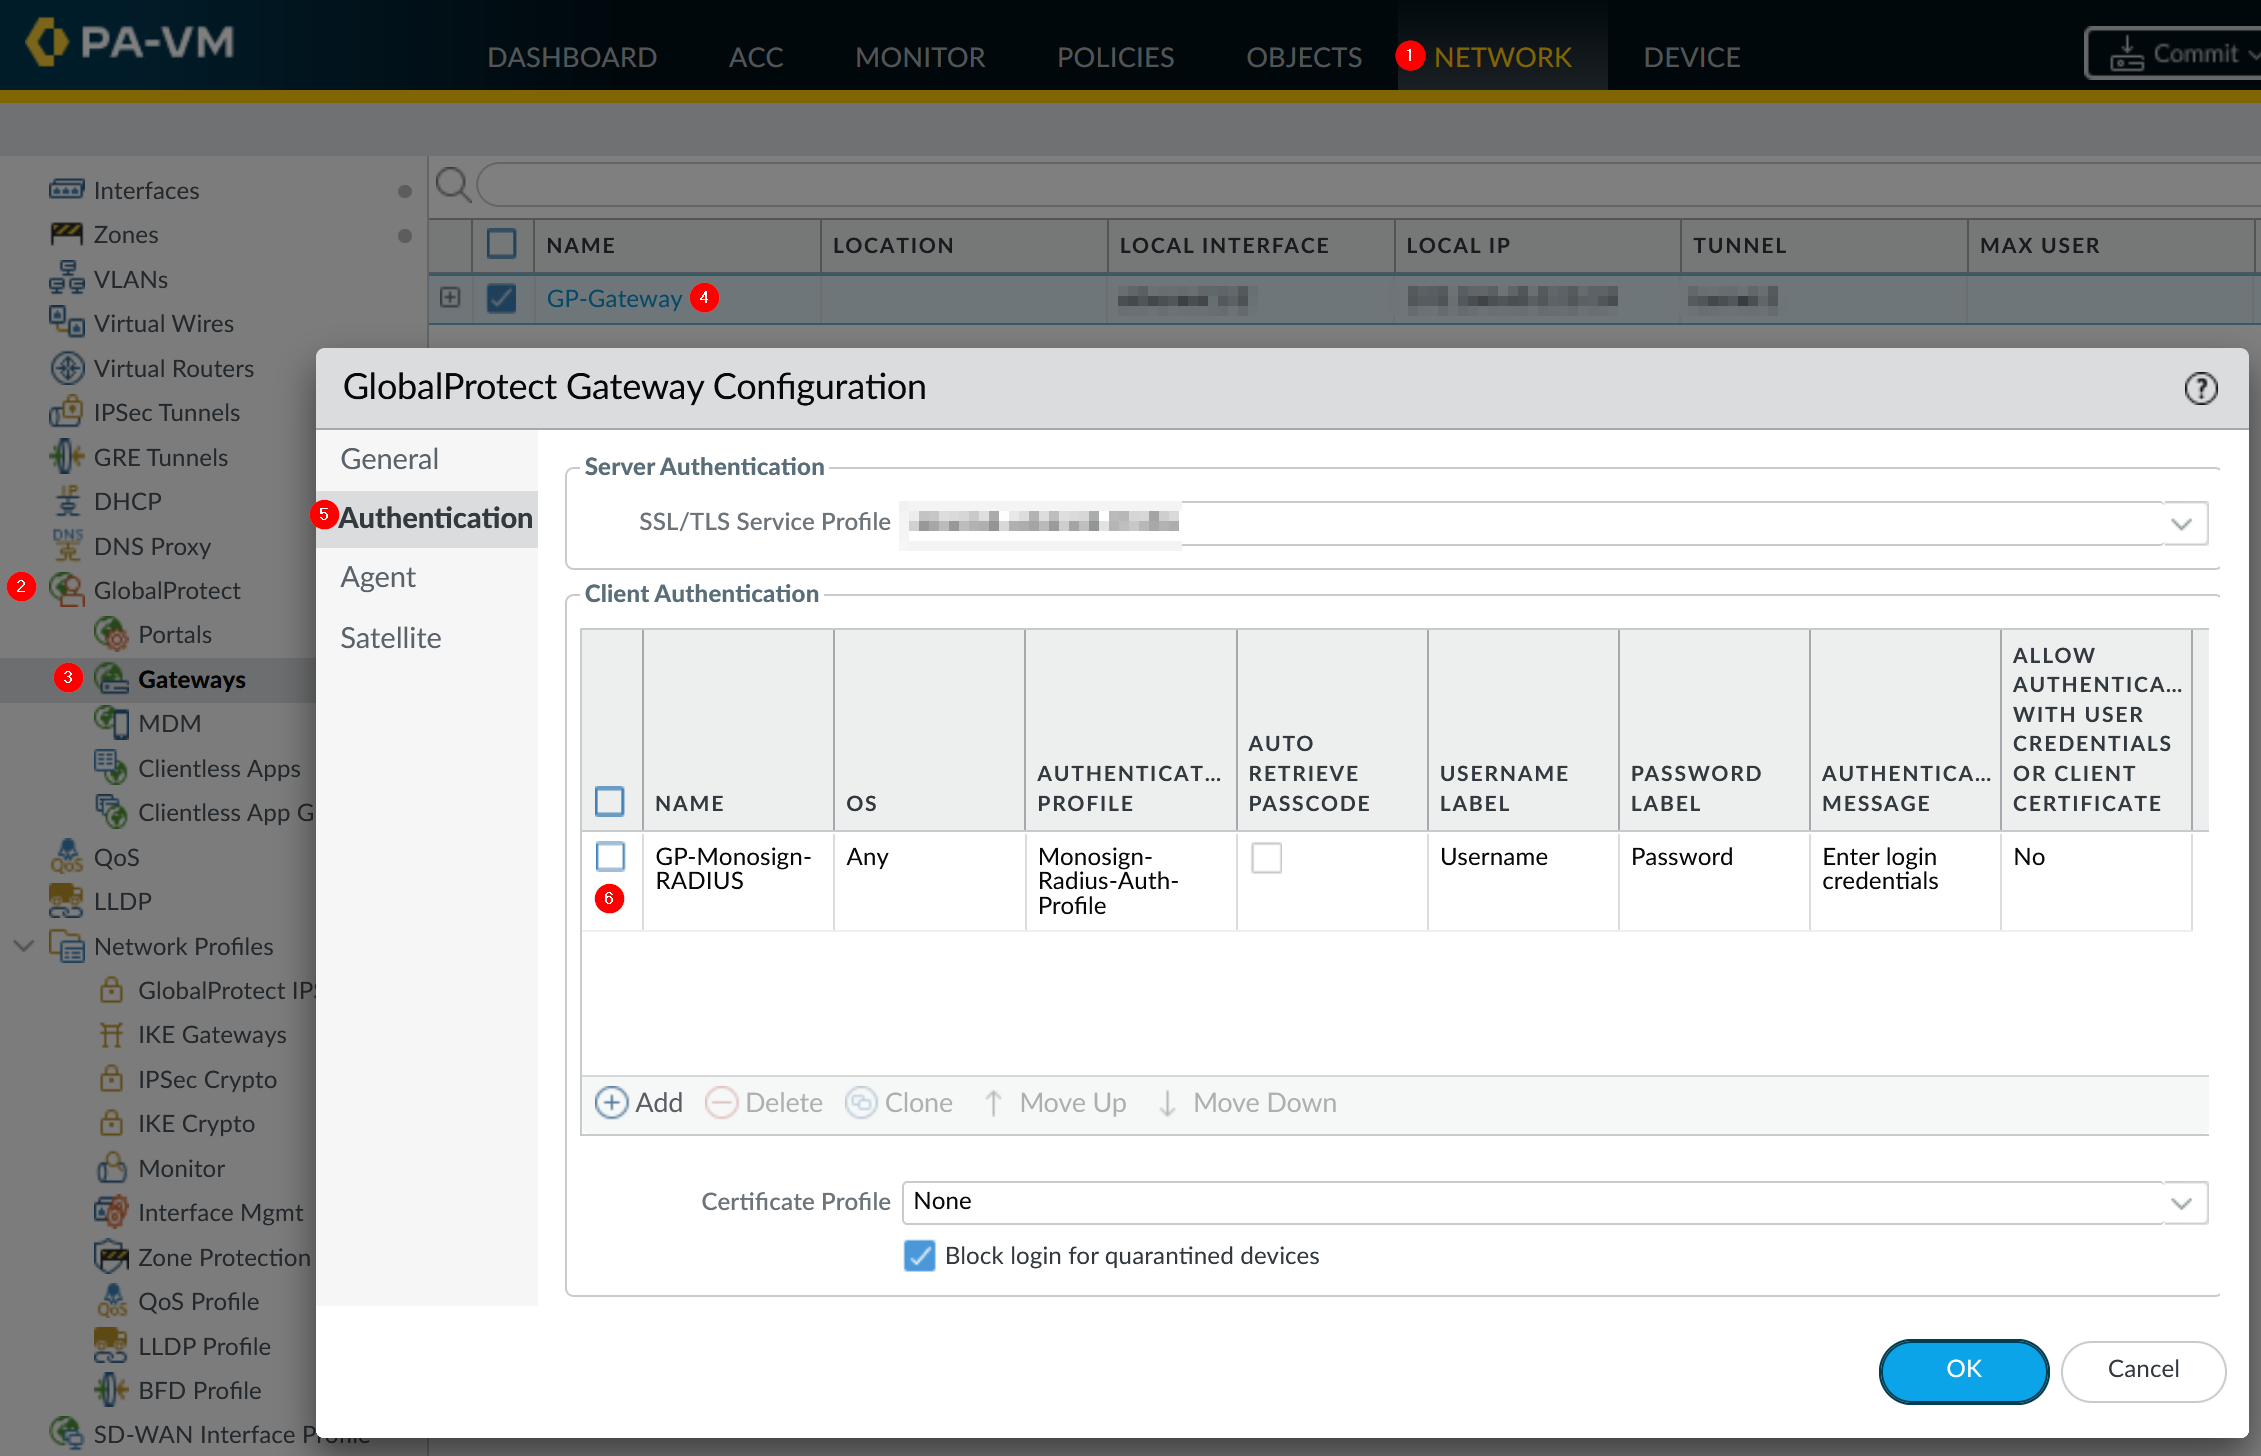Click the OK button
This screenshot has height=1456, width=2261.
point(1963,1369)
